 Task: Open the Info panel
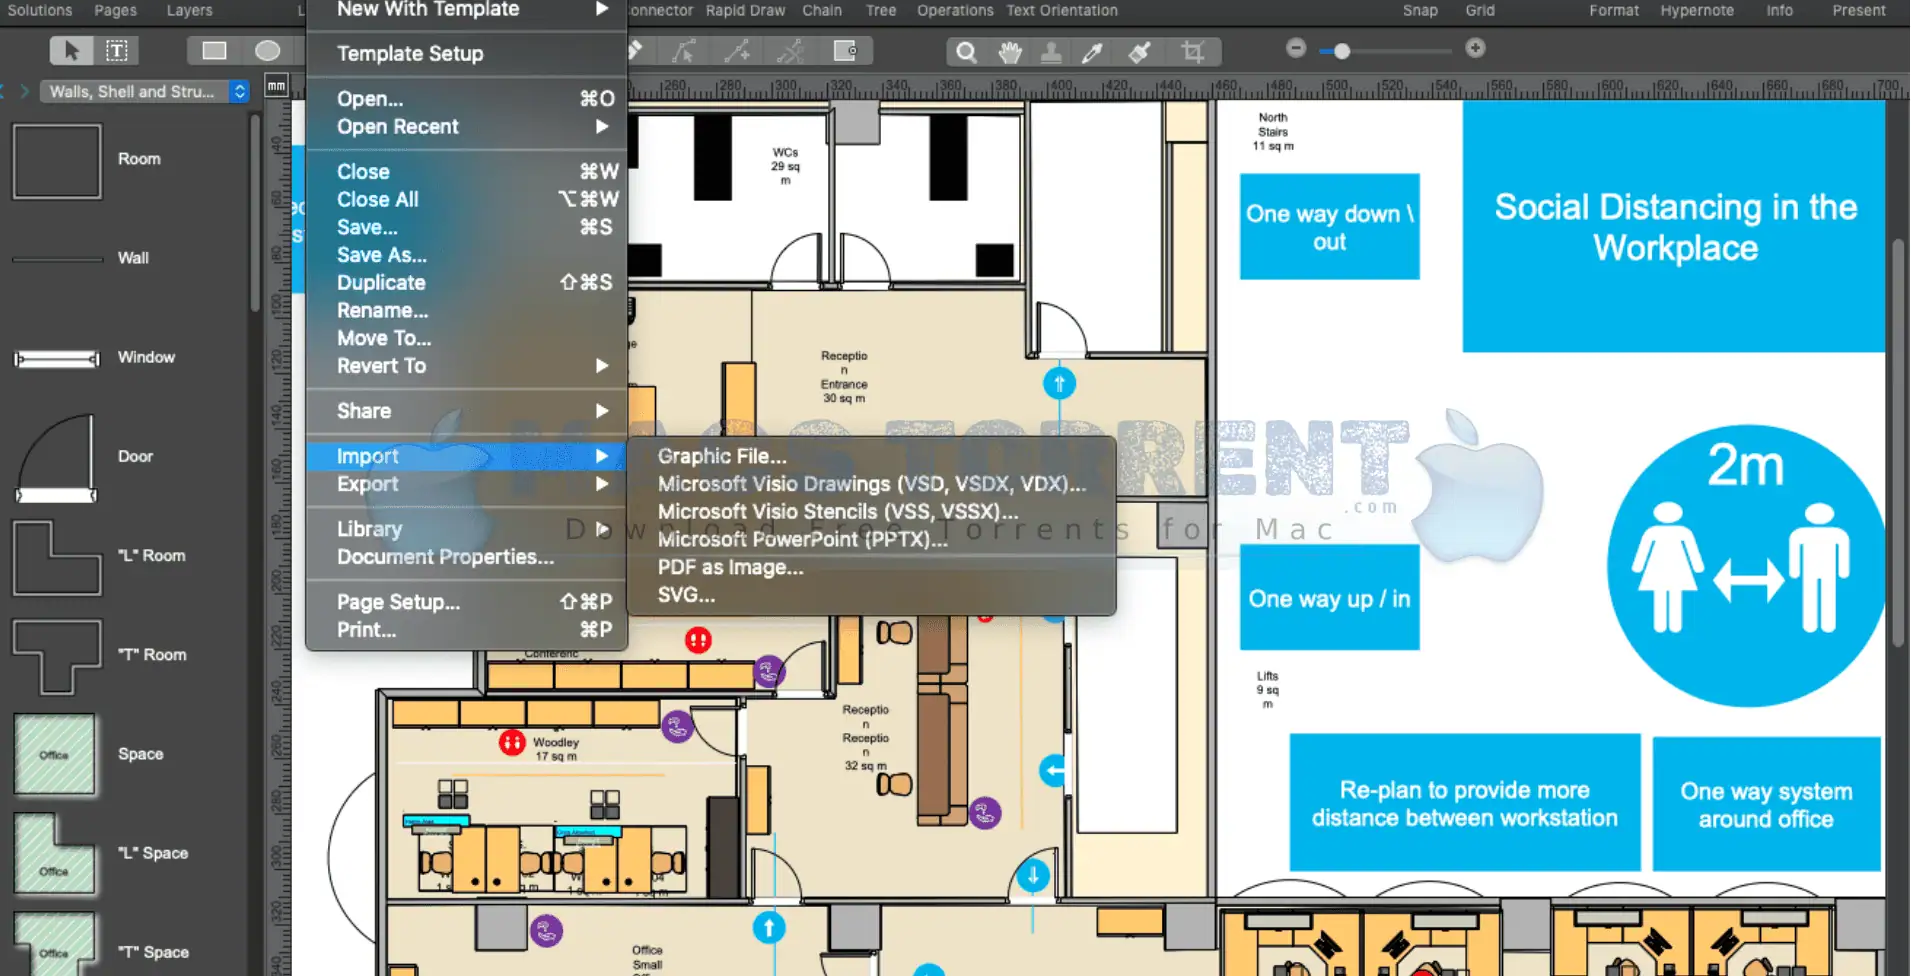1779,11
